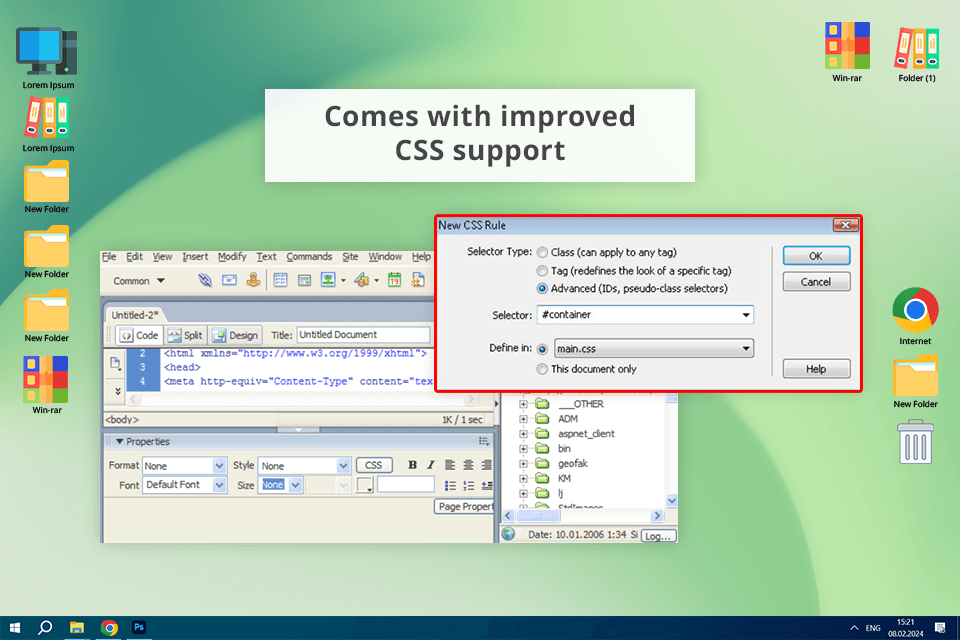Open the Windows Start menu
Screen dimensions: 960x640
tap(15, 628)
